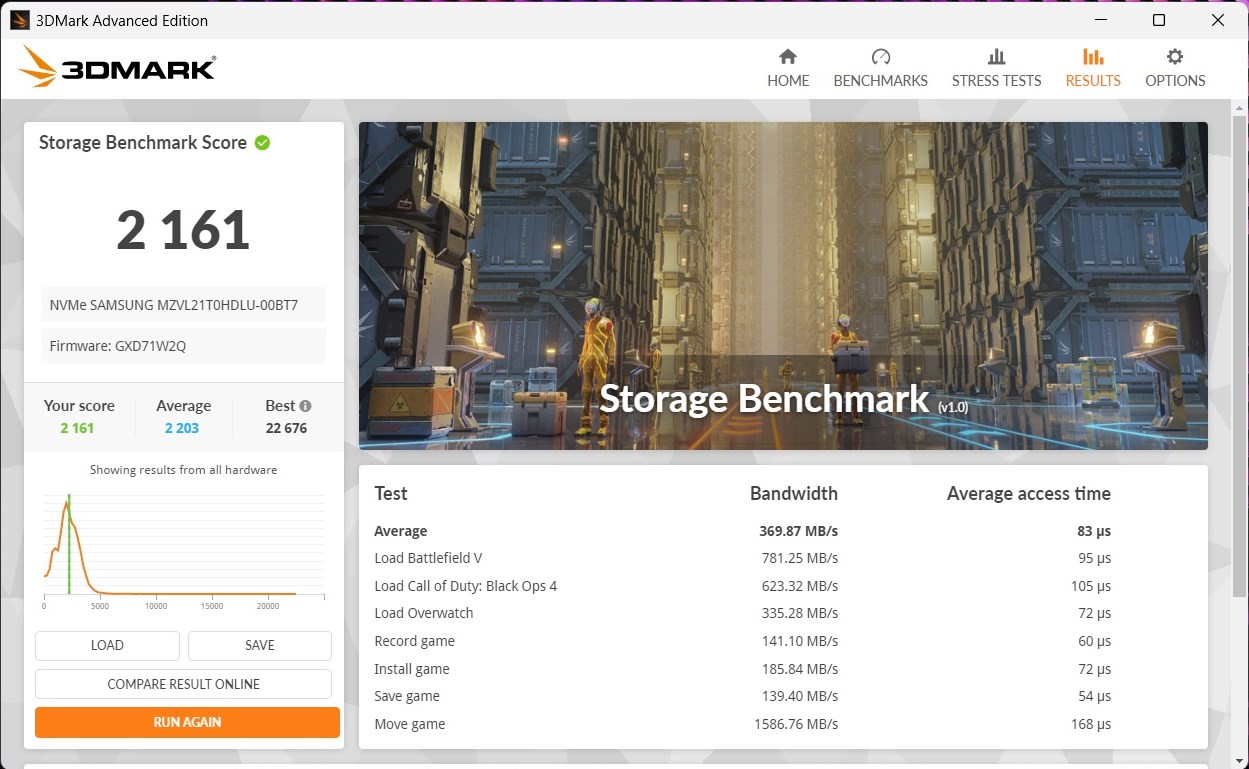
Task: Switch to the BENCHMARKS tab label
Action: [880, 81]
